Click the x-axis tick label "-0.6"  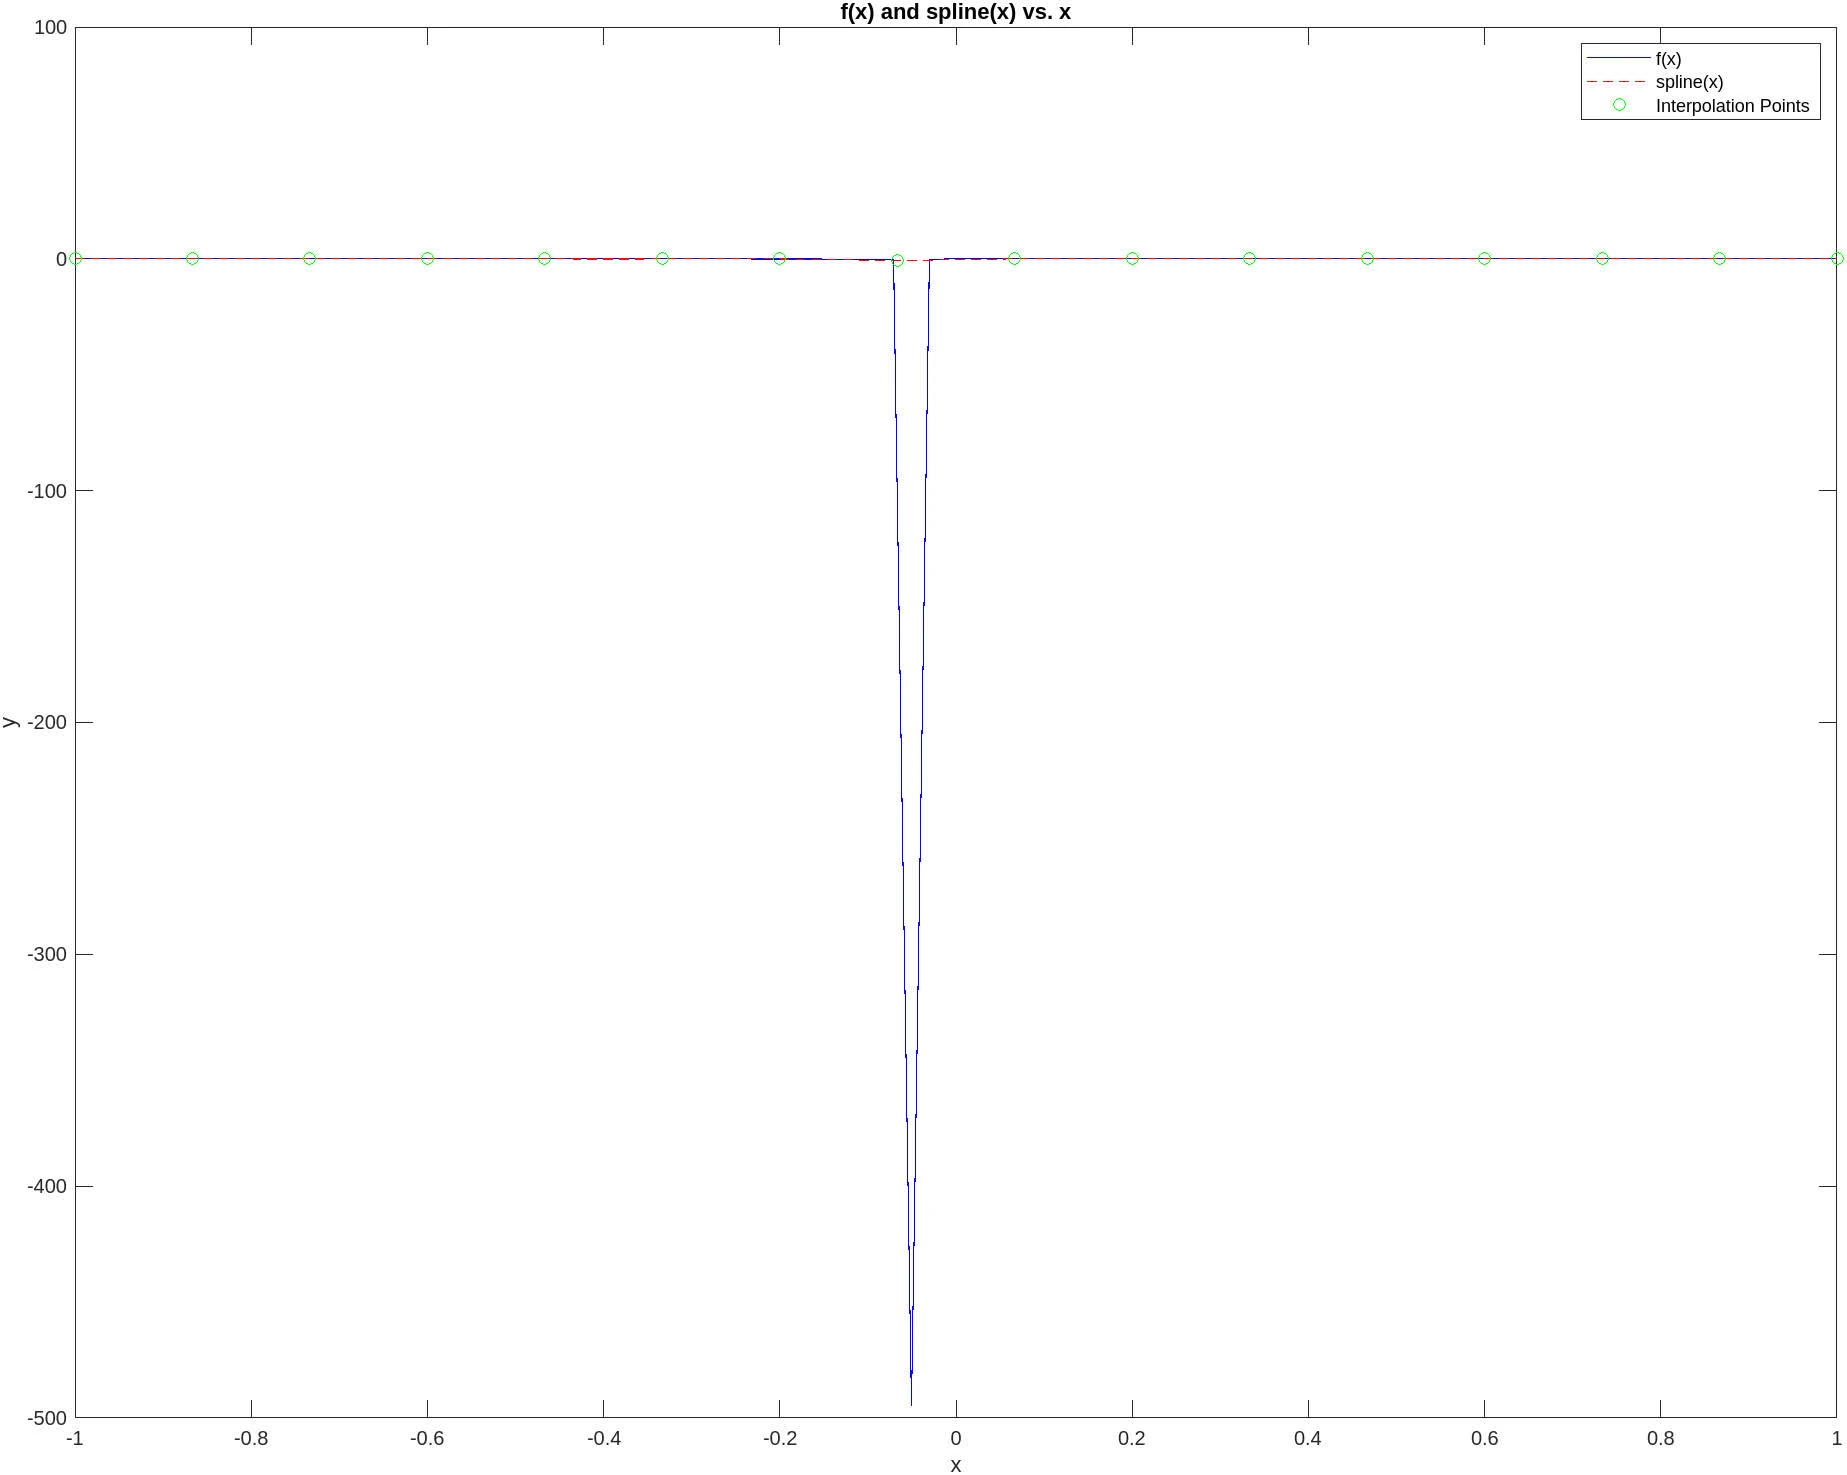coord(427,1439)
